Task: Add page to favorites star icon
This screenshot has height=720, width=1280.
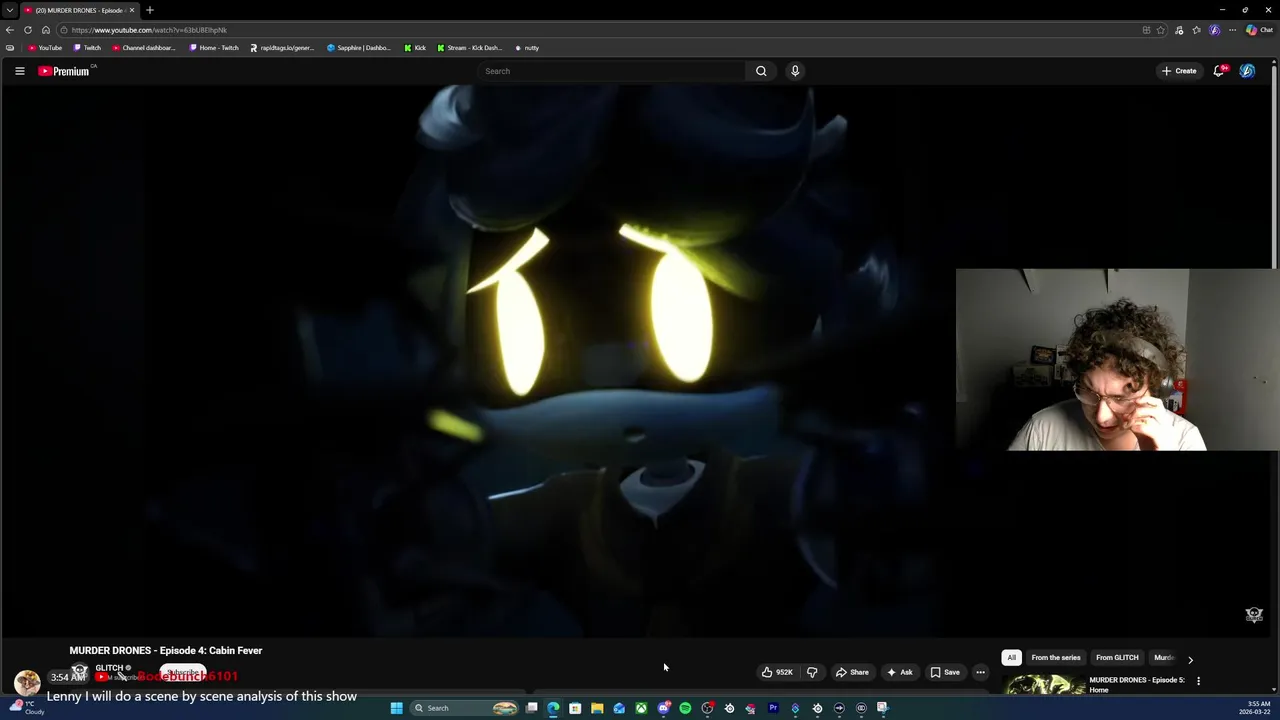Action: point(1161,30)
